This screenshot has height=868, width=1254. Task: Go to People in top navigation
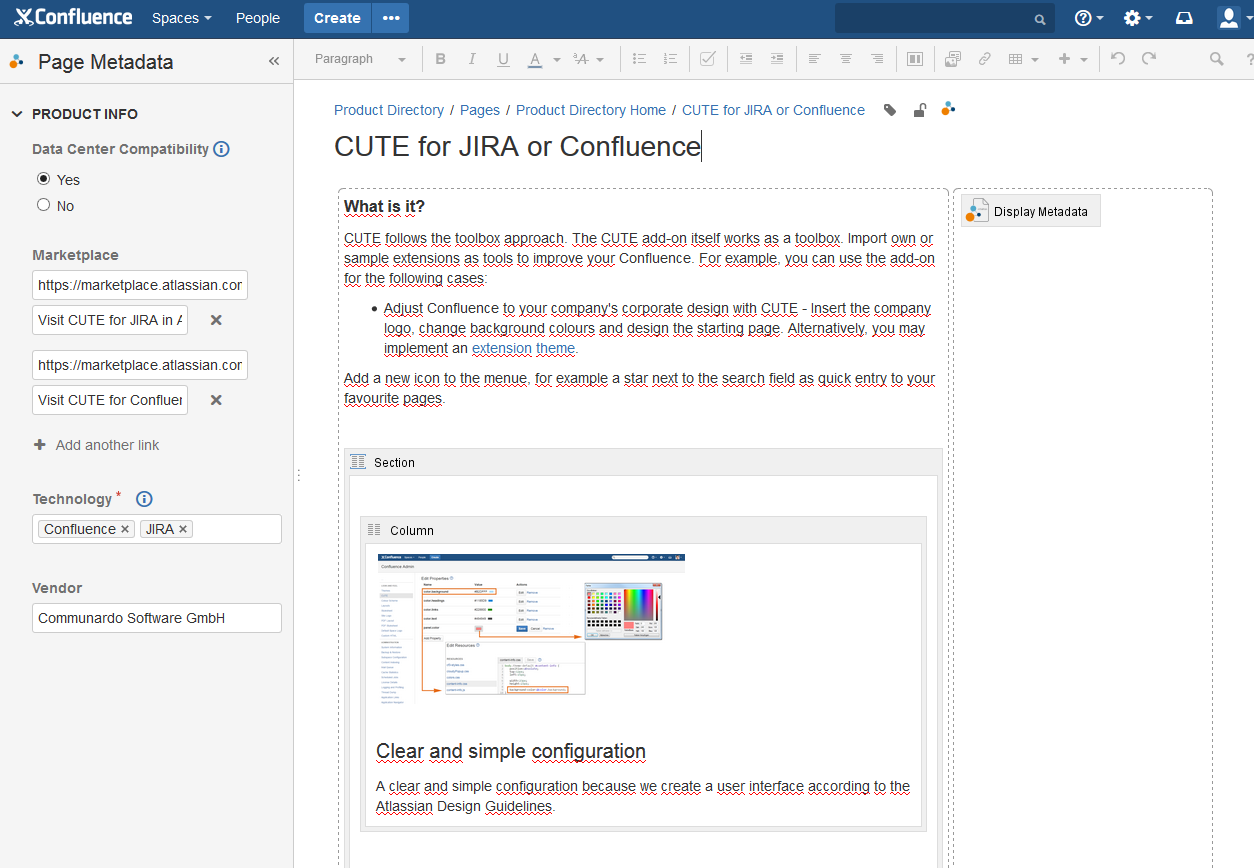(257, 18)
